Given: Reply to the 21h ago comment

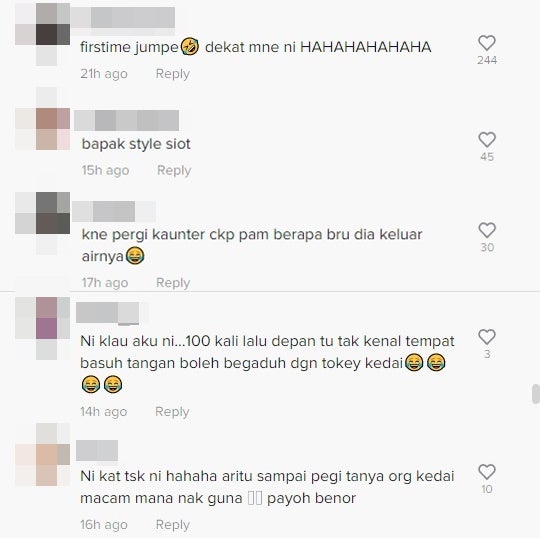Looking at the screenshot, I should click(x=173, y=74).
